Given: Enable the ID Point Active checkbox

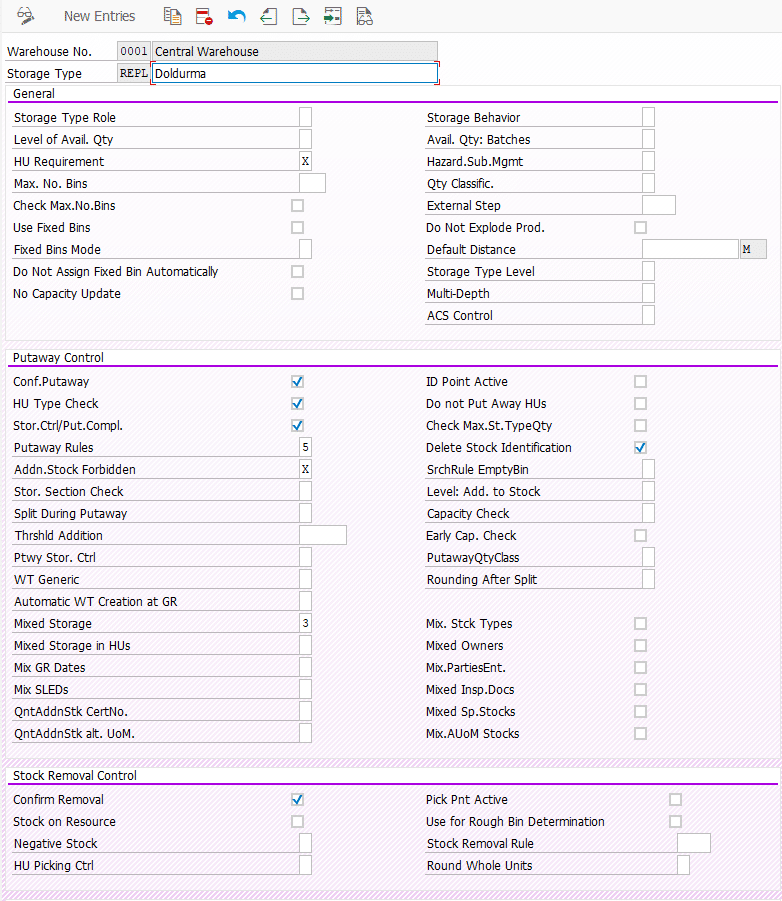Looking at the screenshot, I should point(640,382).
